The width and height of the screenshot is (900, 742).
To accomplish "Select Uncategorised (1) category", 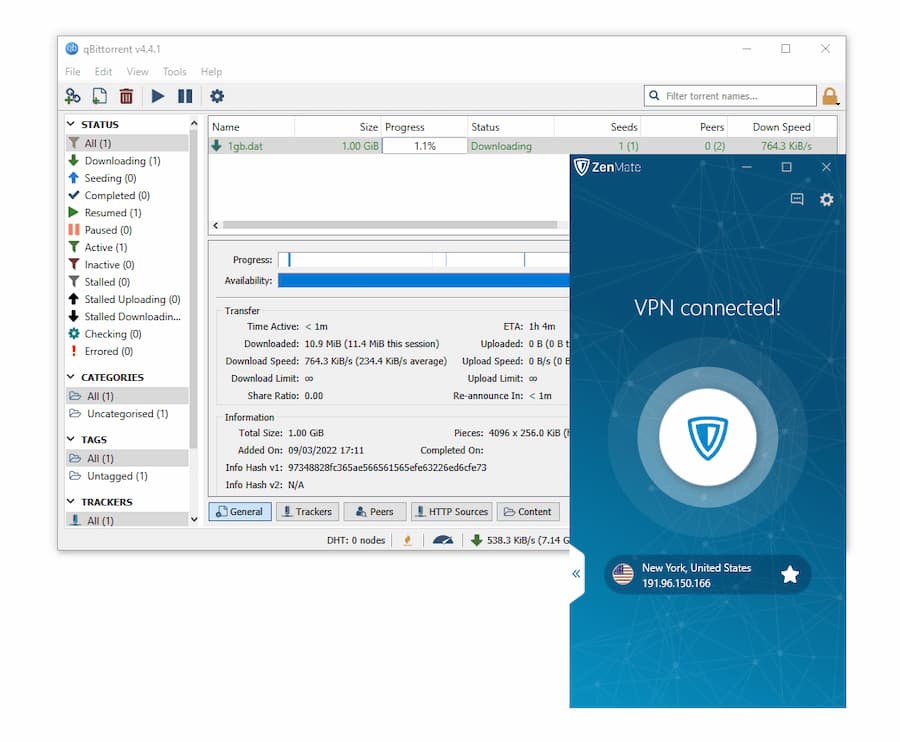I will tap(127, 413).
